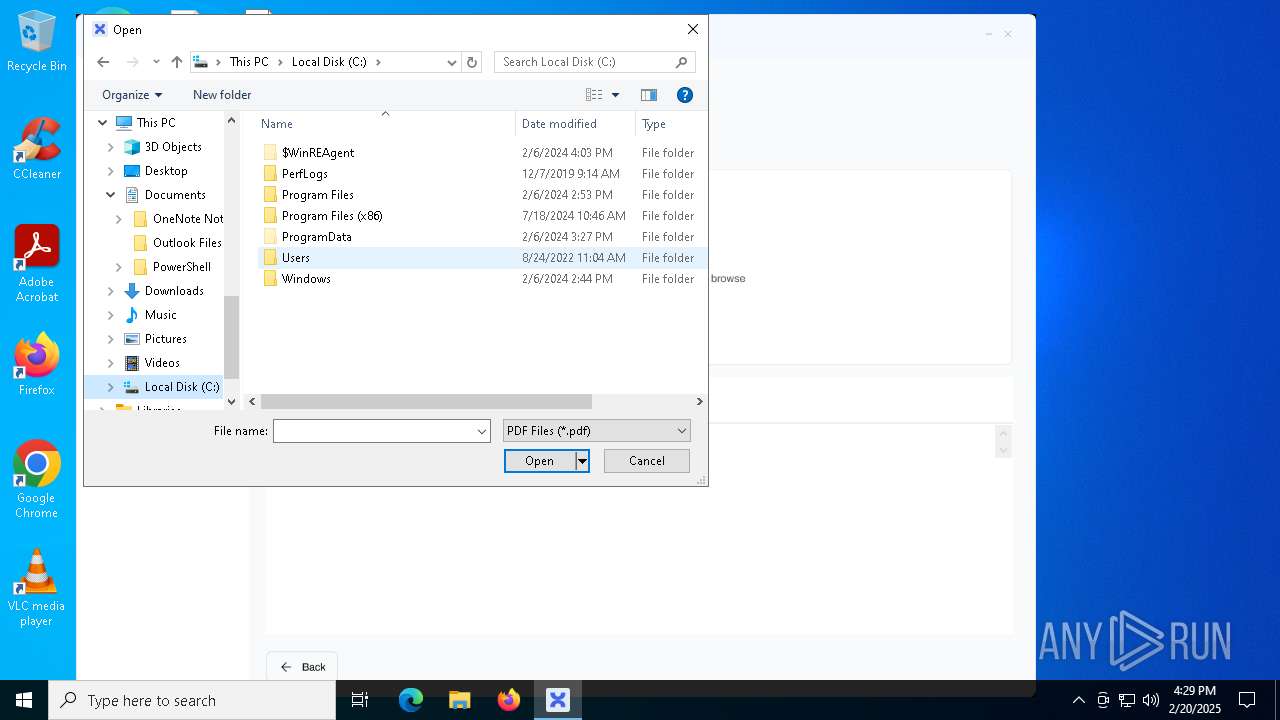1280x720 pixels.
Task: Click This PC in the address breadcrumb
Action: click(249, 62)
